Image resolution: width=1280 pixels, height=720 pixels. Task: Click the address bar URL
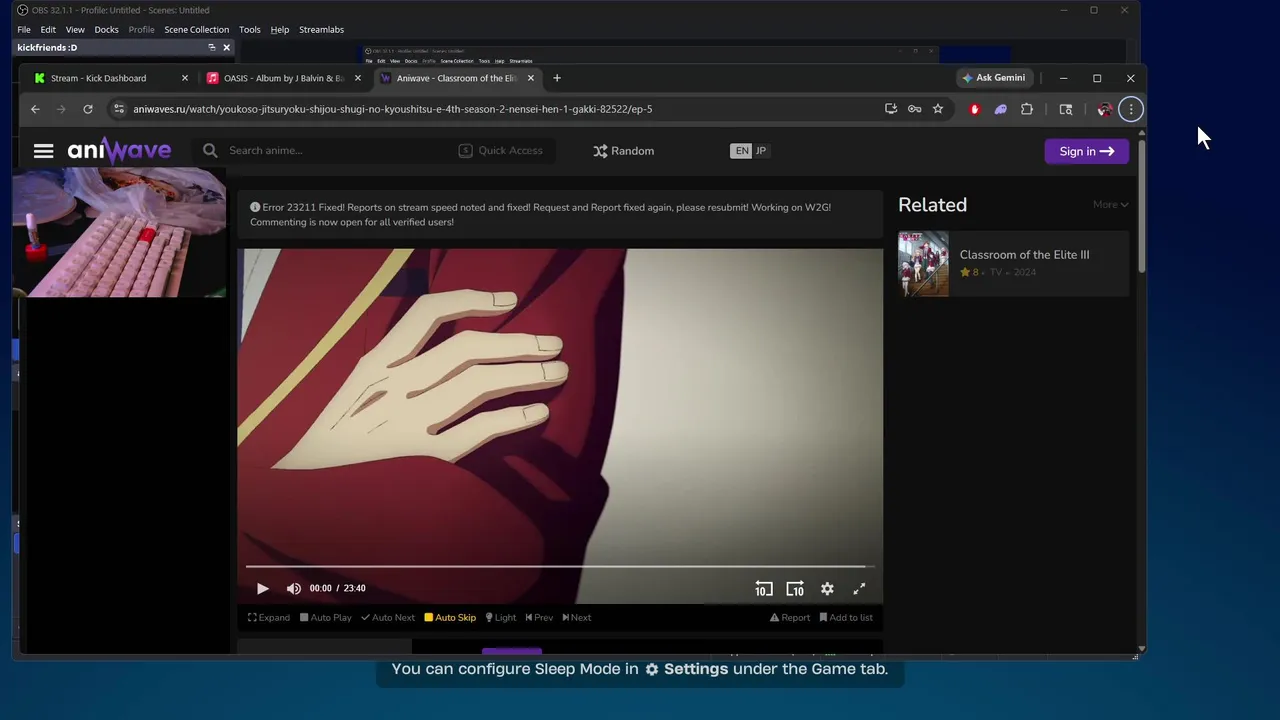392,109
